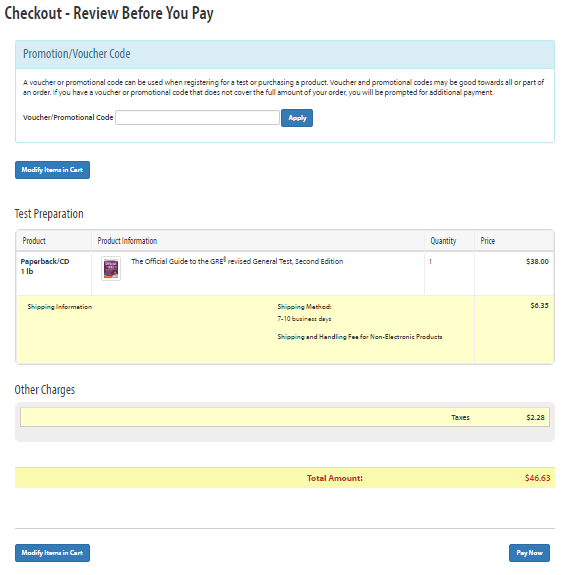
Task: Click the 7-10 business days shipping method
Action: [304, 319]
